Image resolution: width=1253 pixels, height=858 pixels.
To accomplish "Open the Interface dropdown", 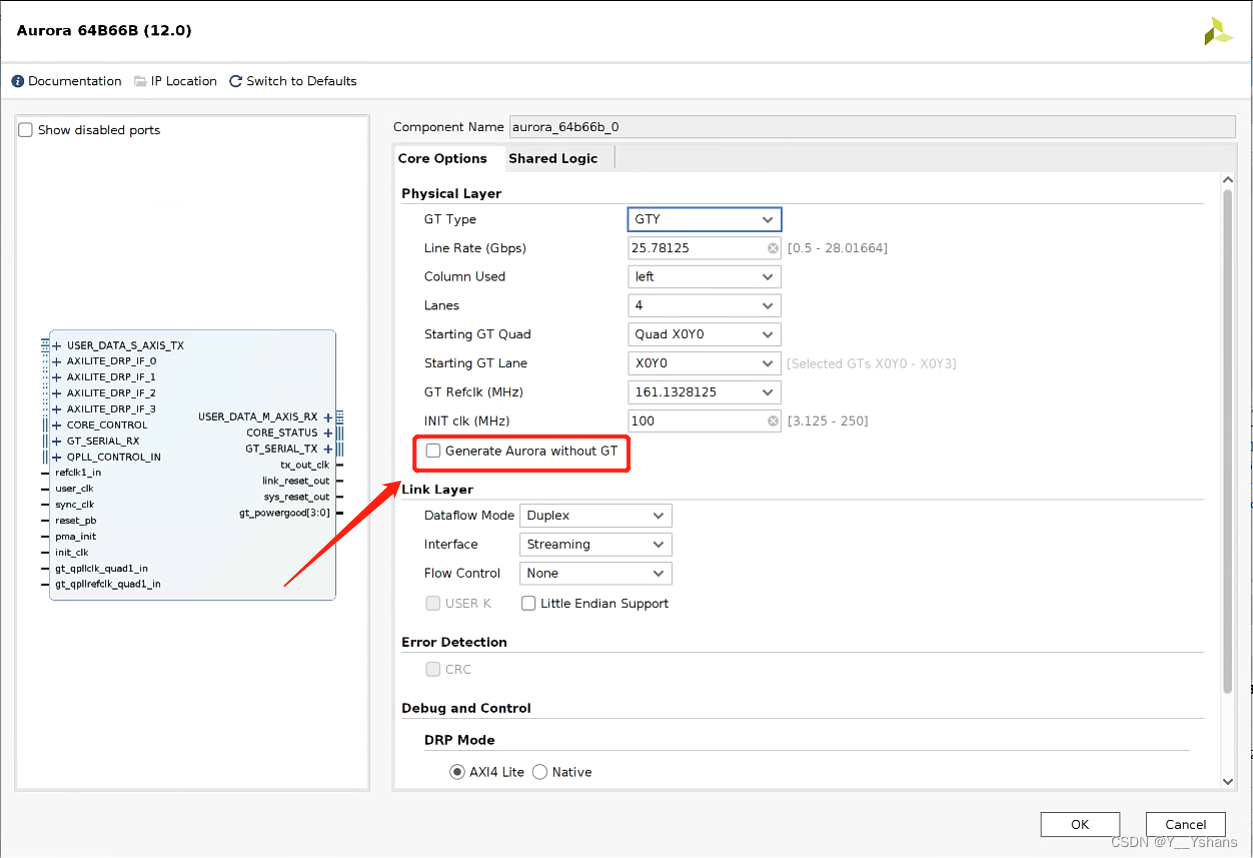I will click(x=596, y=545).
